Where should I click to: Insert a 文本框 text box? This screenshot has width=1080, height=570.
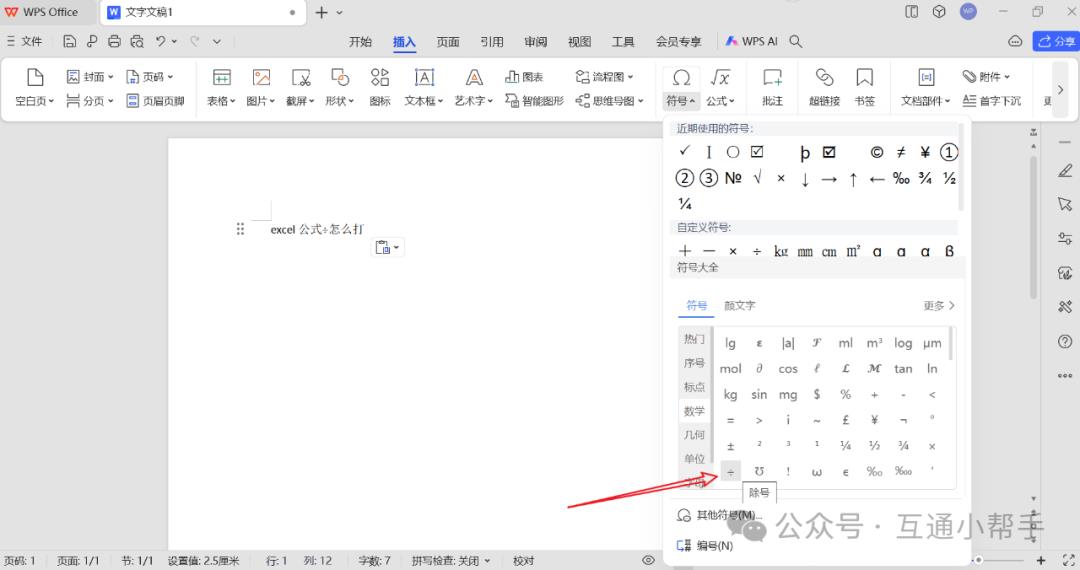(x=424, y=87)
